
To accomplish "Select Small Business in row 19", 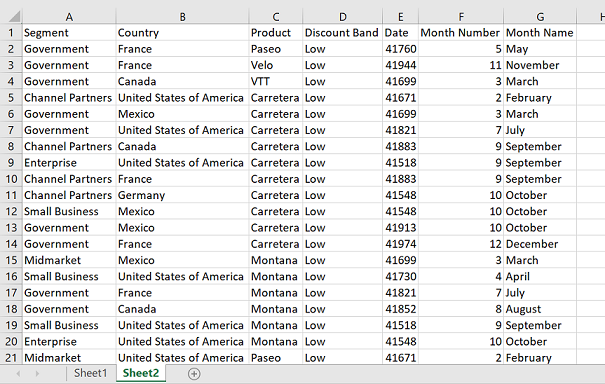I will pos(69,325).
